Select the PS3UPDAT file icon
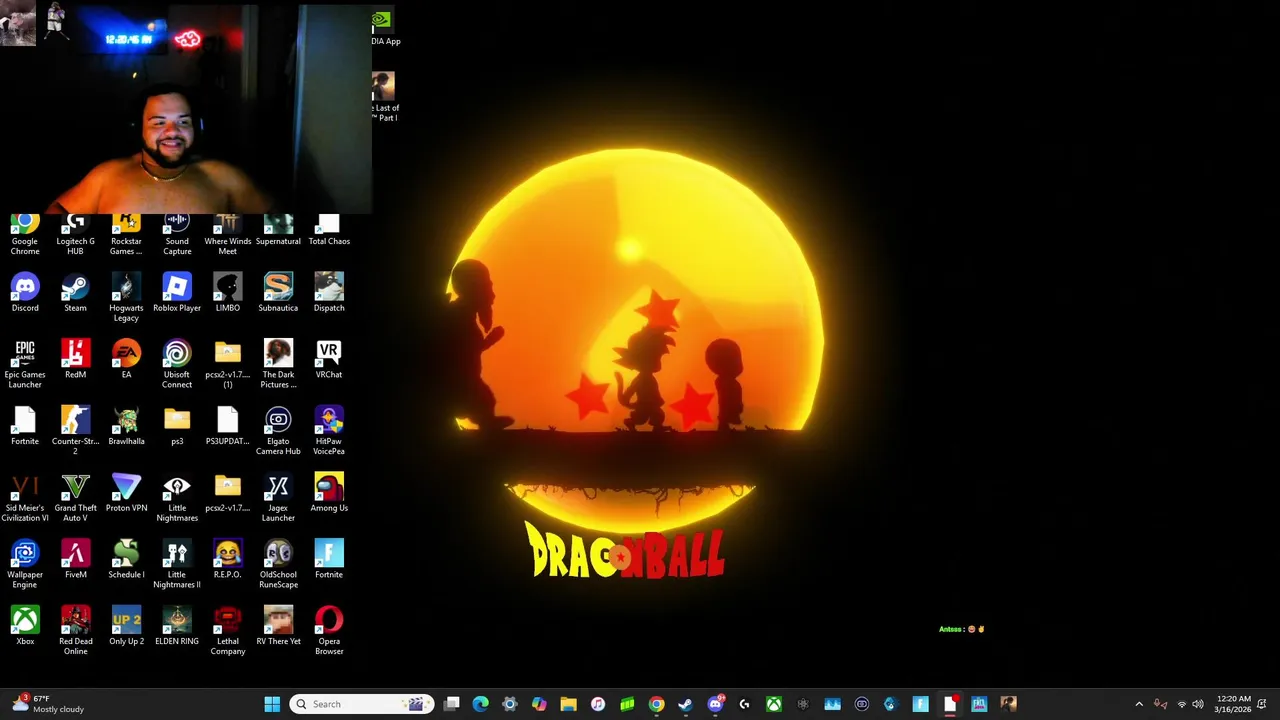 click(x=227, y=427)
